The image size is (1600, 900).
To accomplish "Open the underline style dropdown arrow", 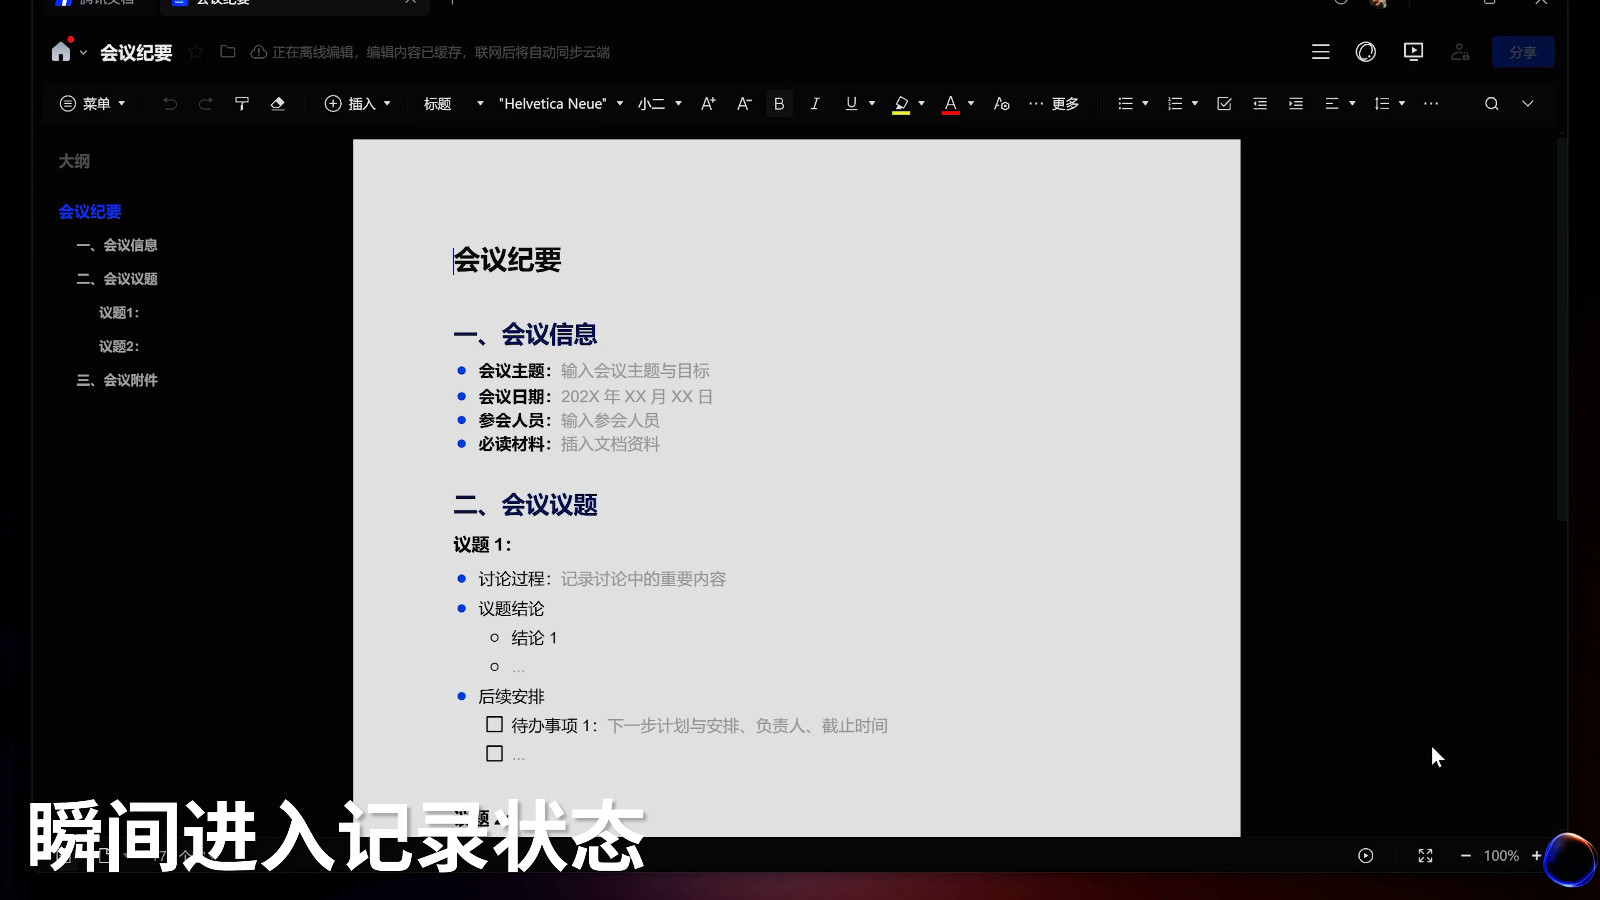I will pos(872,104).
